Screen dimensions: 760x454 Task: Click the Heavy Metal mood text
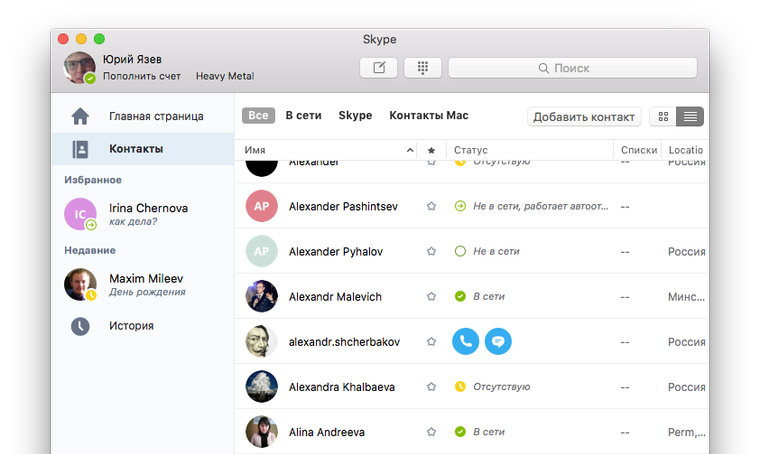coord(225,76)
